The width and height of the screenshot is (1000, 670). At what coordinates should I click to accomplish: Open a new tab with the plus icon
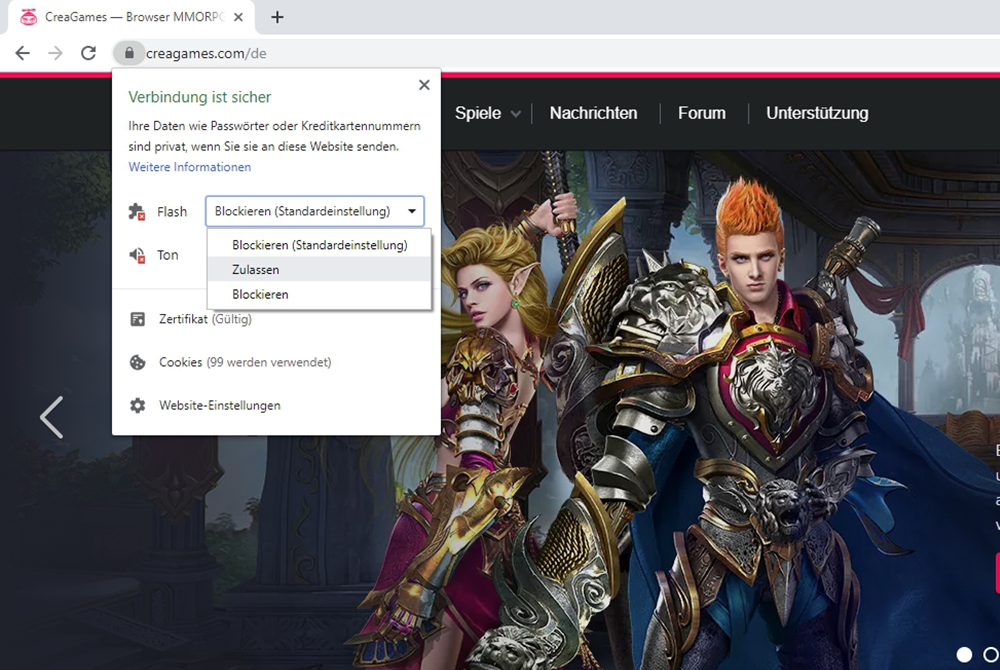coord(278,17)
